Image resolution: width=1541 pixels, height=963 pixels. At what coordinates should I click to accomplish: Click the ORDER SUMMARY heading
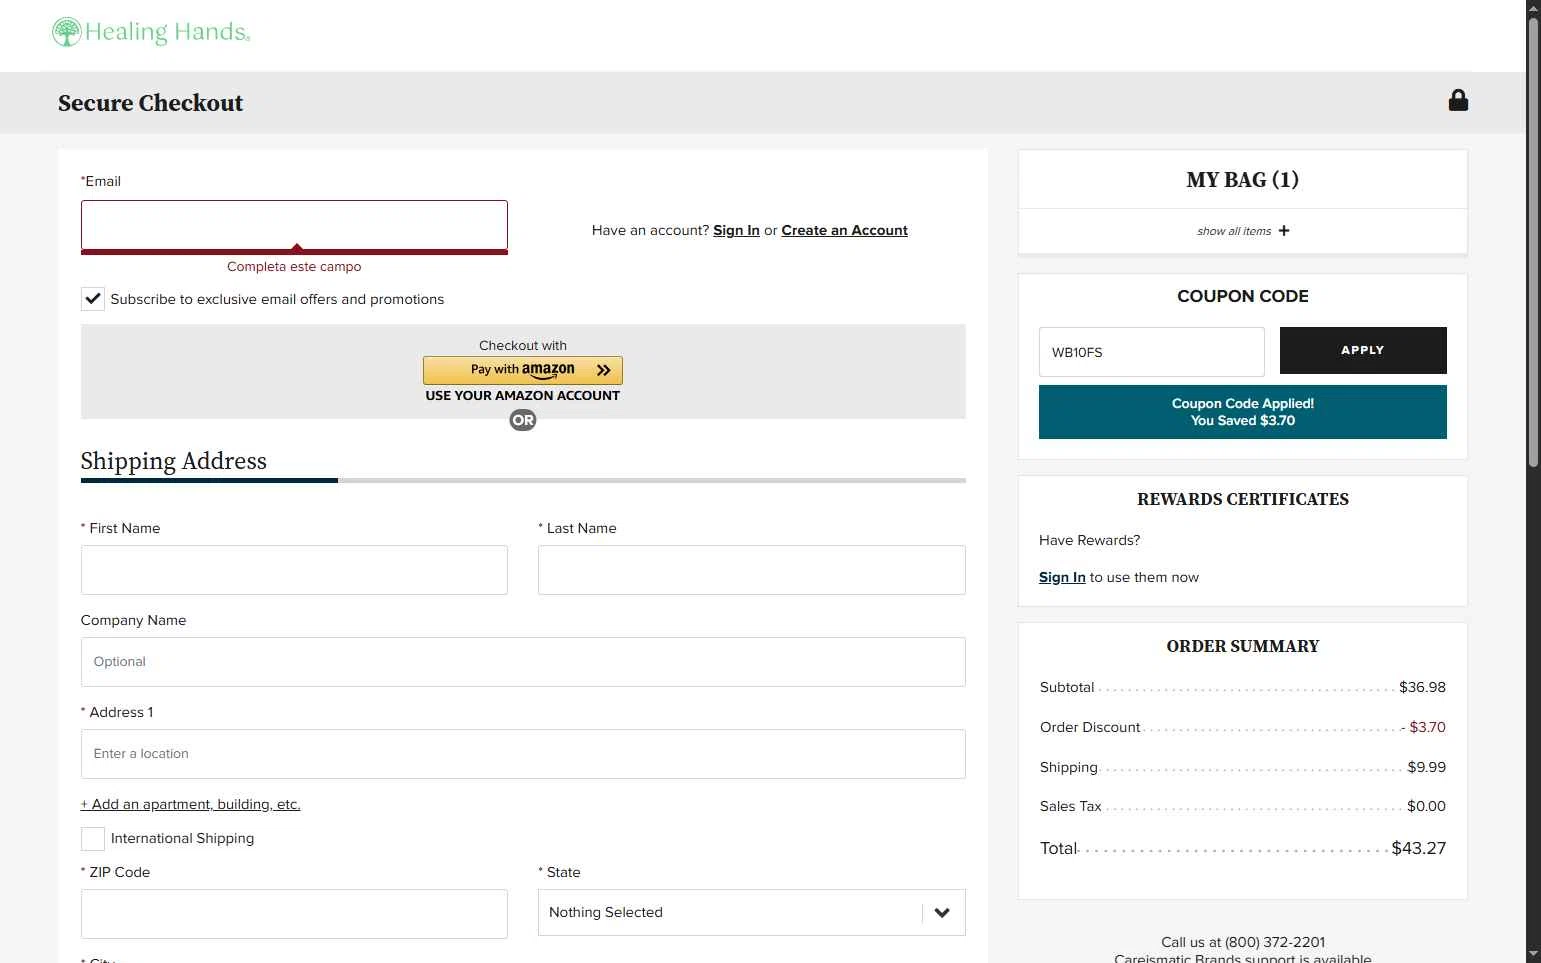(1243, 646)
